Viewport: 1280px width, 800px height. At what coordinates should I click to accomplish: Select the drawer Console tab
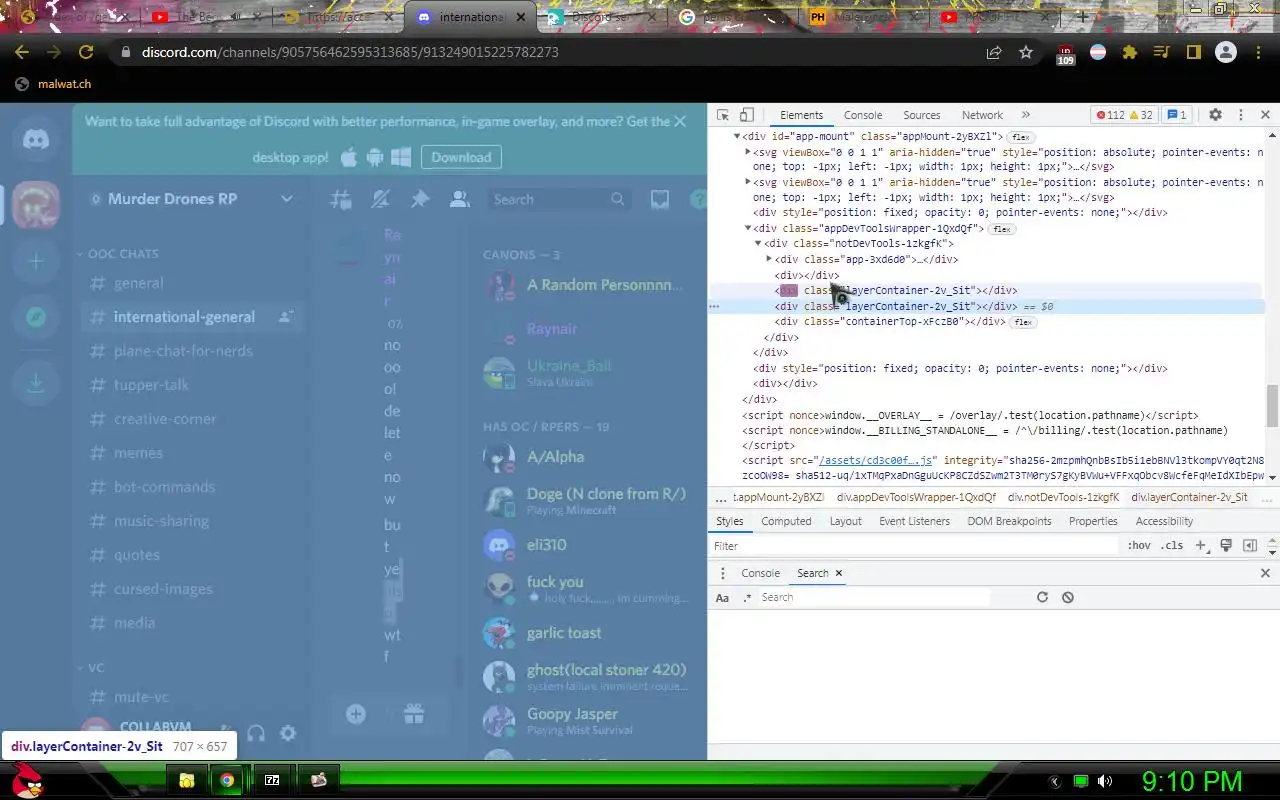[760, 573]
